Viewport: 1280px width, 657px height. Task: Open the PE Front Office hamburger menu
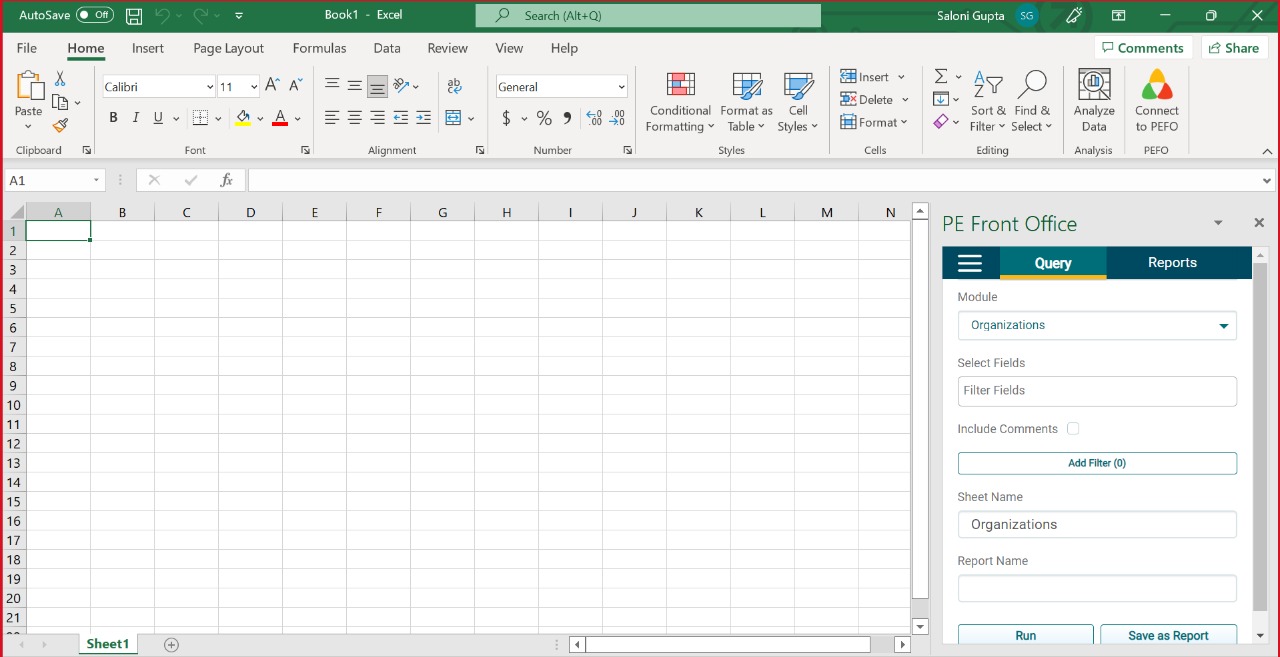tap(970, 263)
